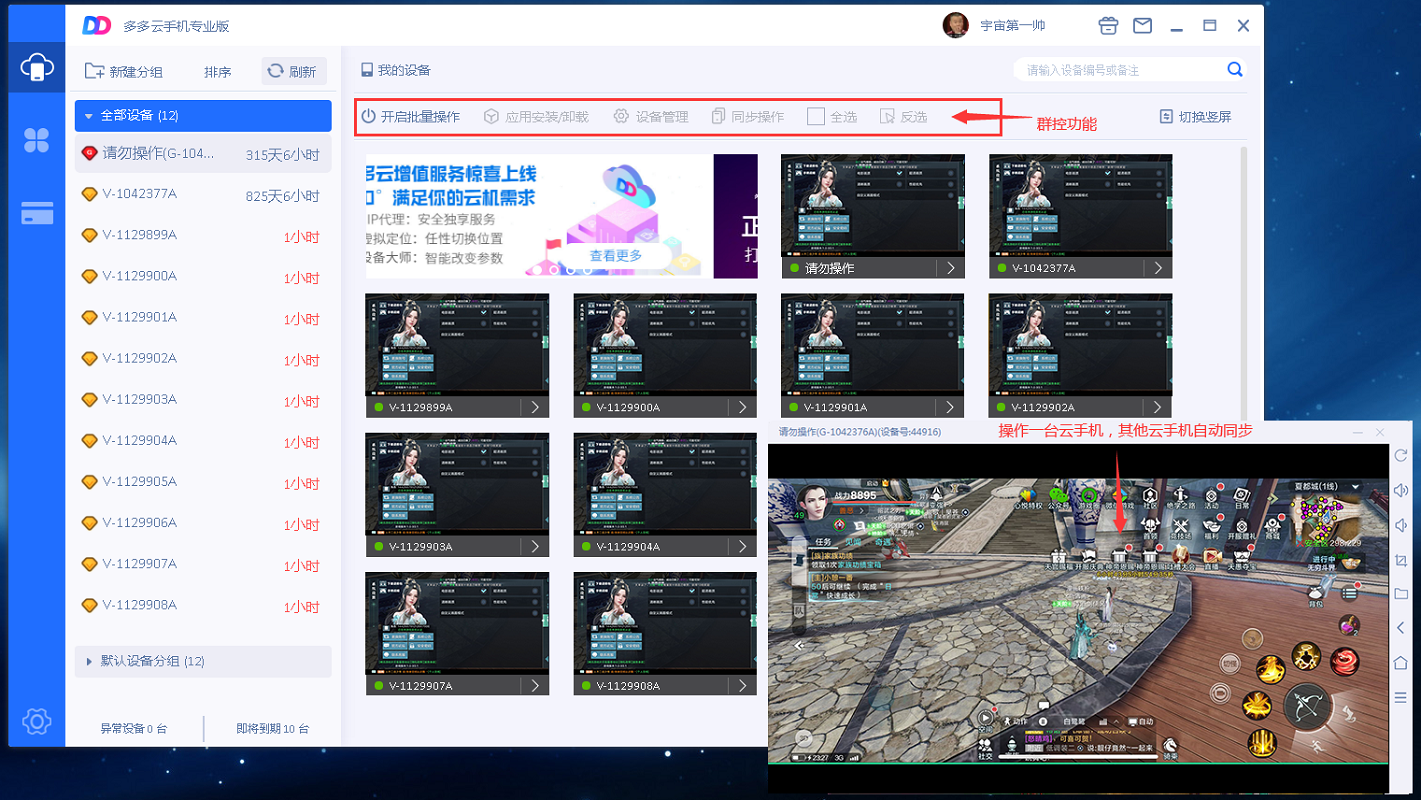This screenshot has width=1421, height=800.
Task: Select V-1129907A in device list
Action: (x=203, y=564)
